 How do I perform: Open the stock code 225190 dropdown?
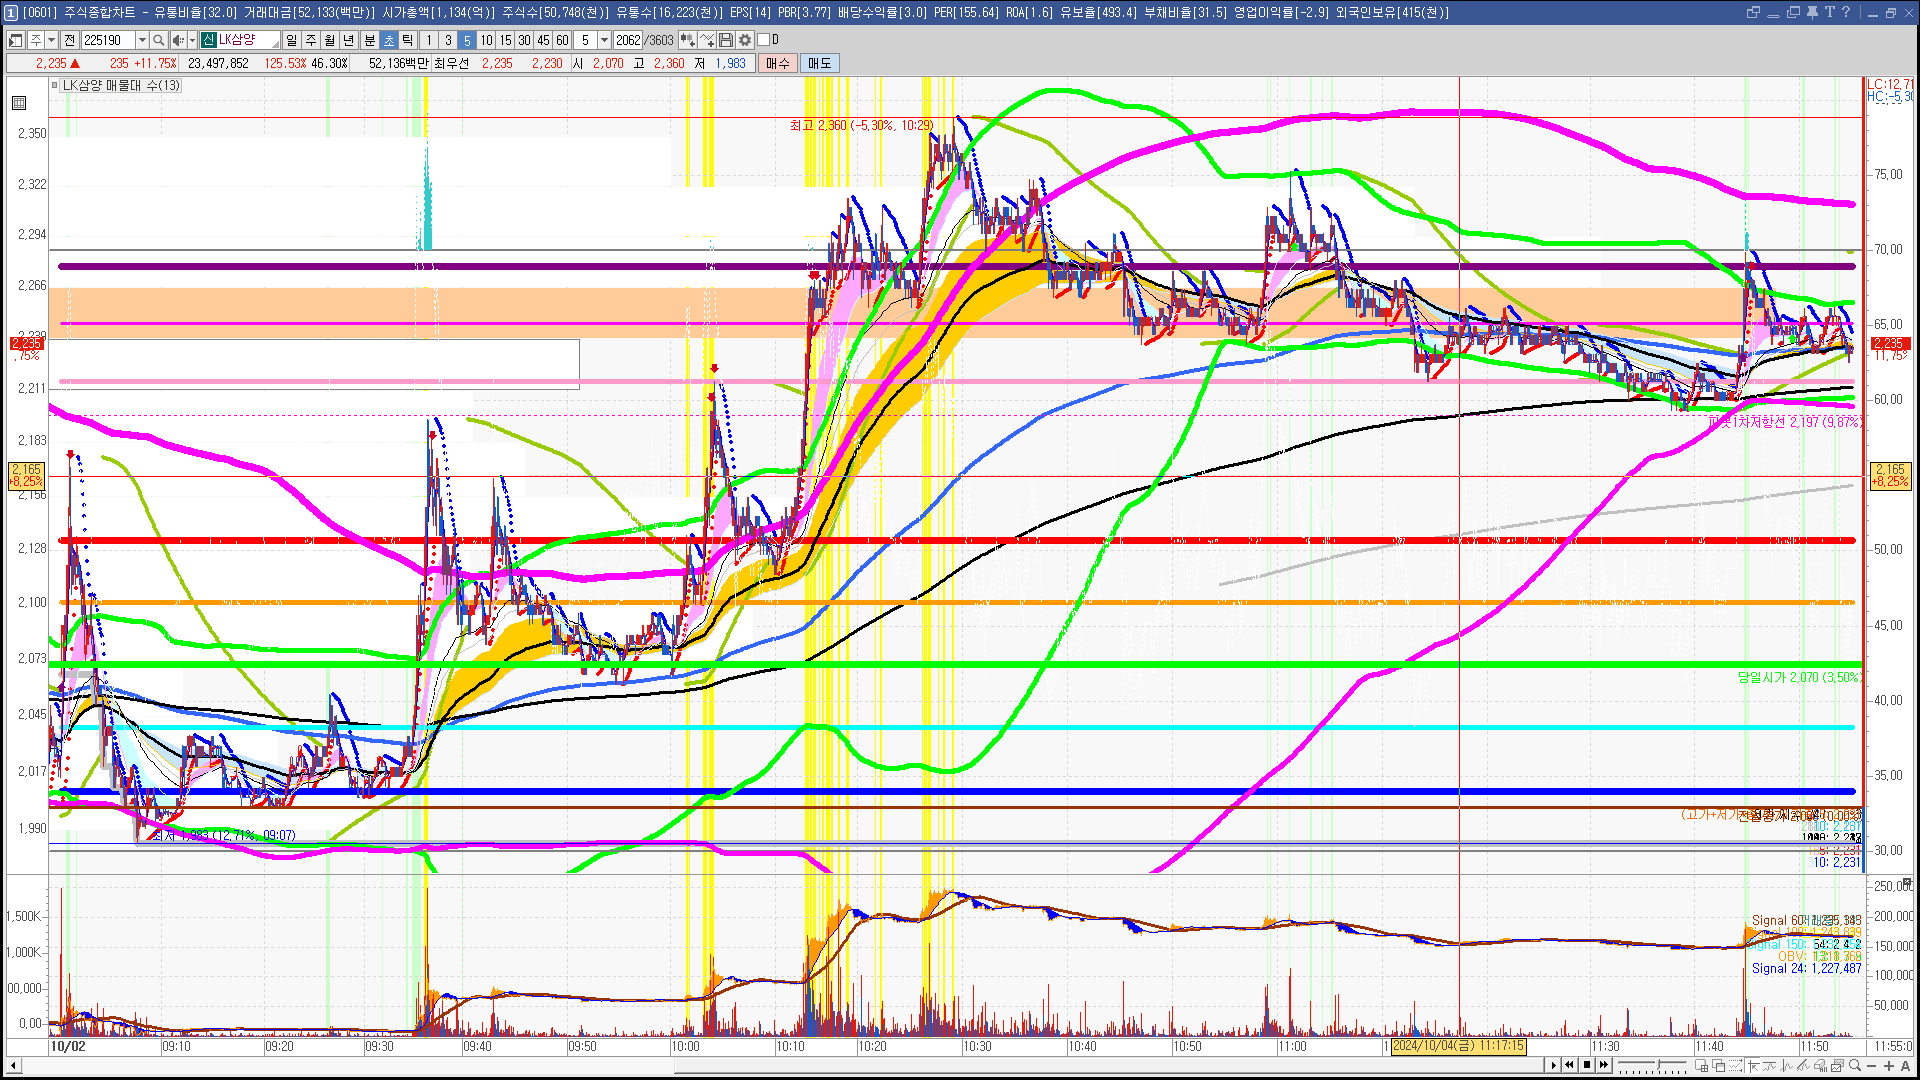142,40
